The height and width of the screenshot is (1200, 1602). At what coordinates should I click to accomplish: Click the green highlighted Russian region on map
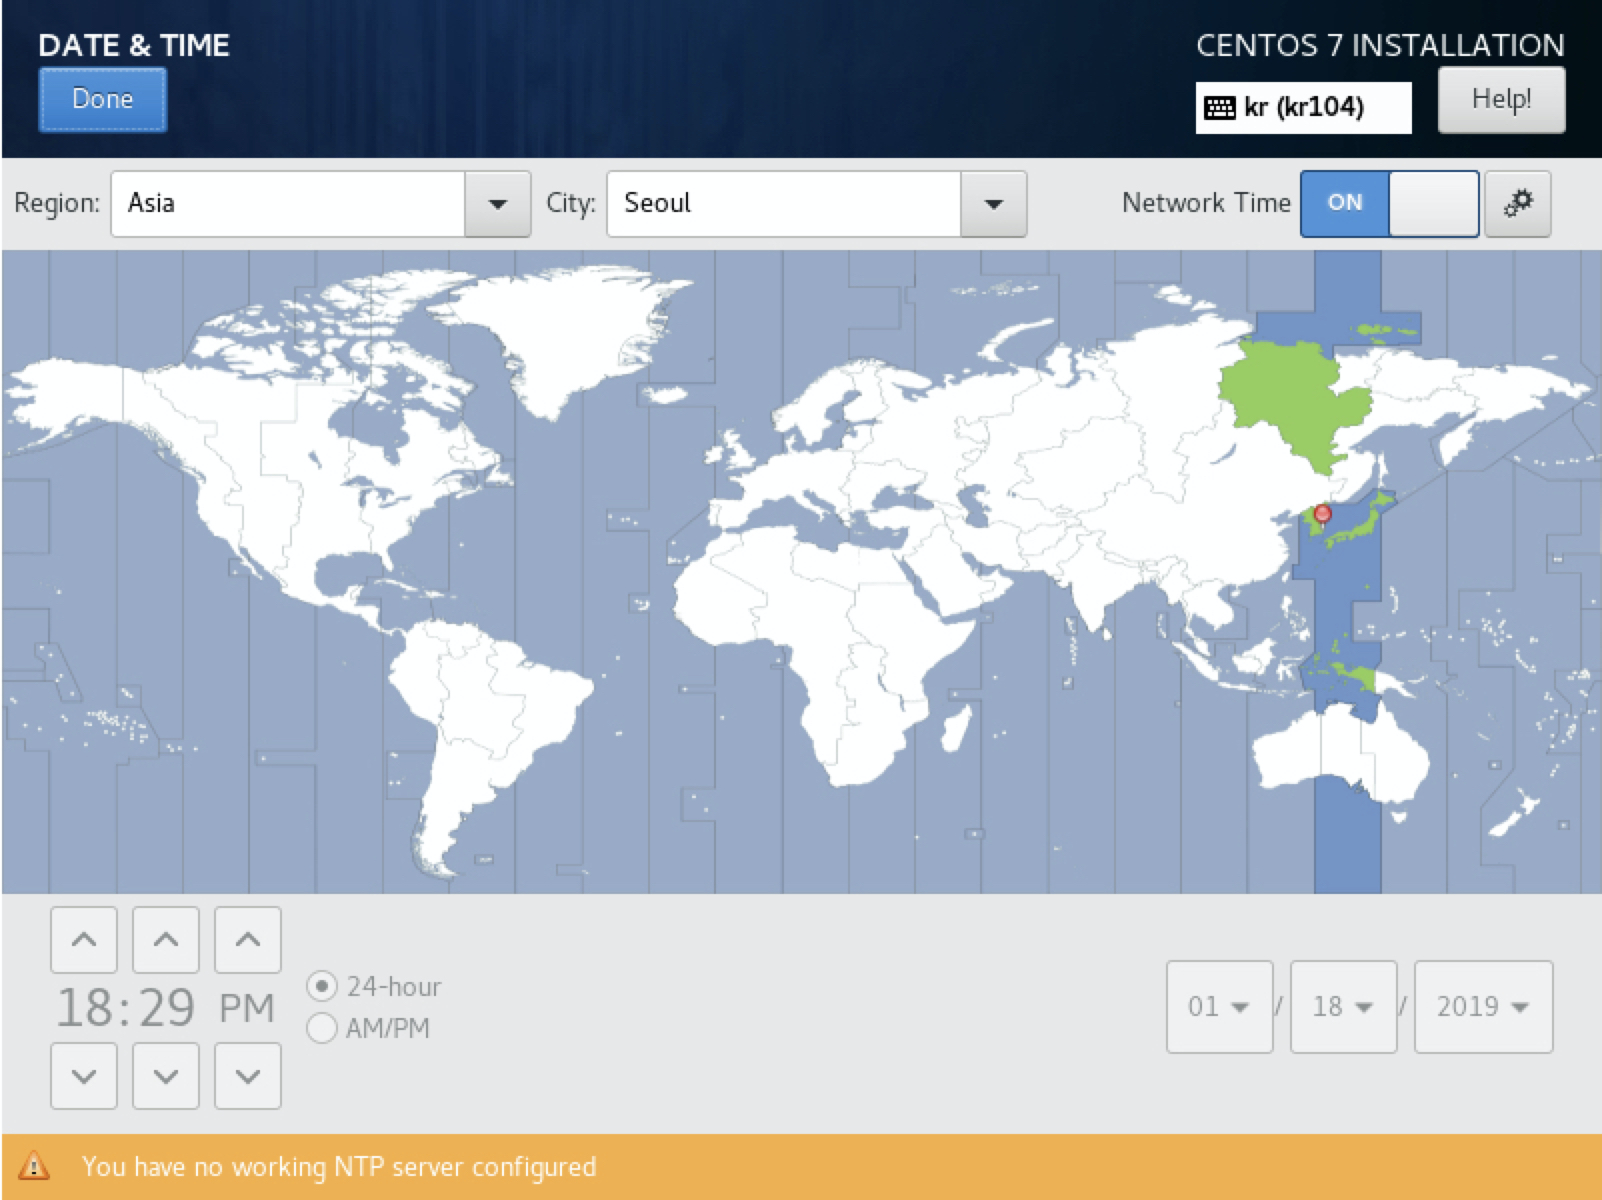point(1295,400)
